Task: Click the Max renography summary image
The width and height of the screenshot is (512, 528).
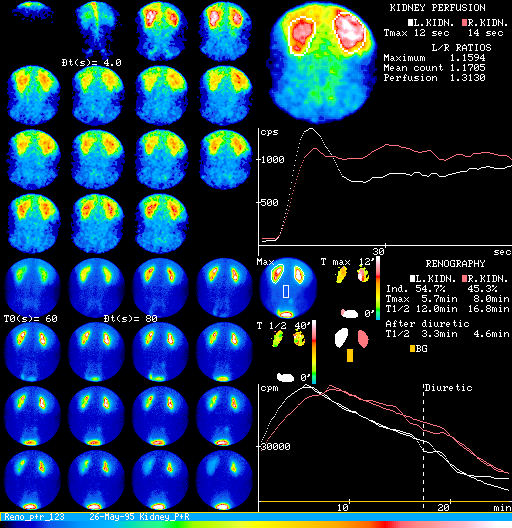Action: (x=288, y=288)
